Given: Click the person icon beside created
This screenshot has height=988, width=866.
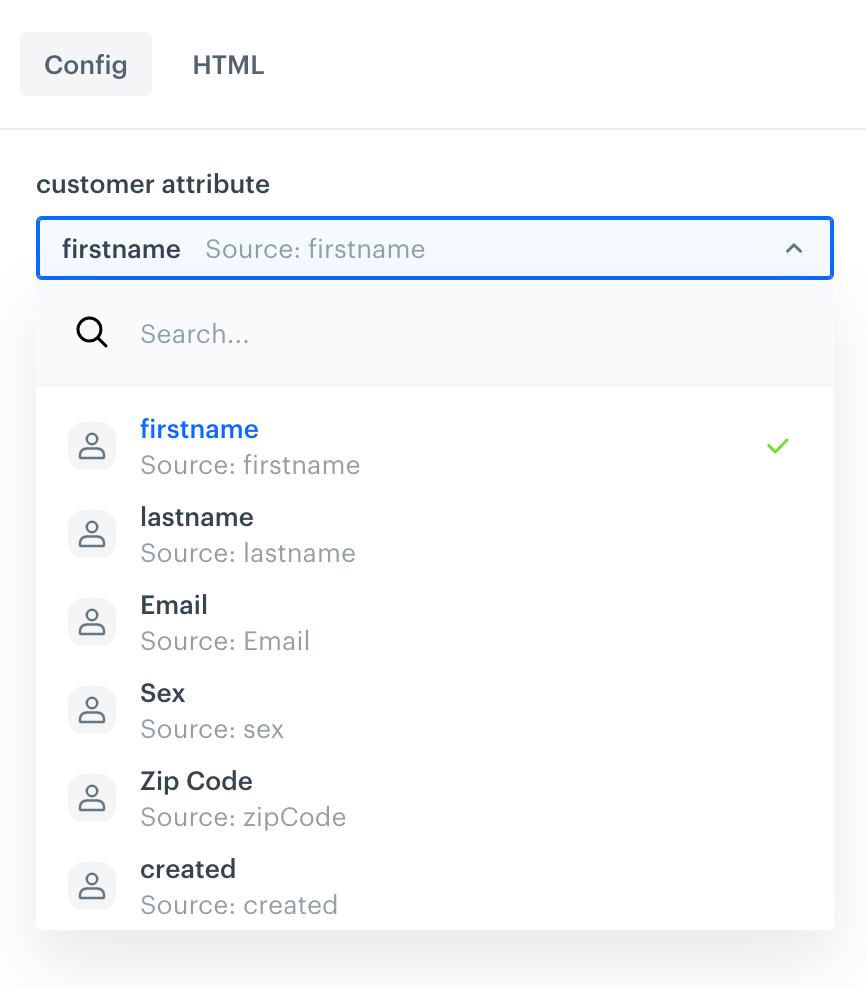Looking at the screenshot, I should coord(92,886).
